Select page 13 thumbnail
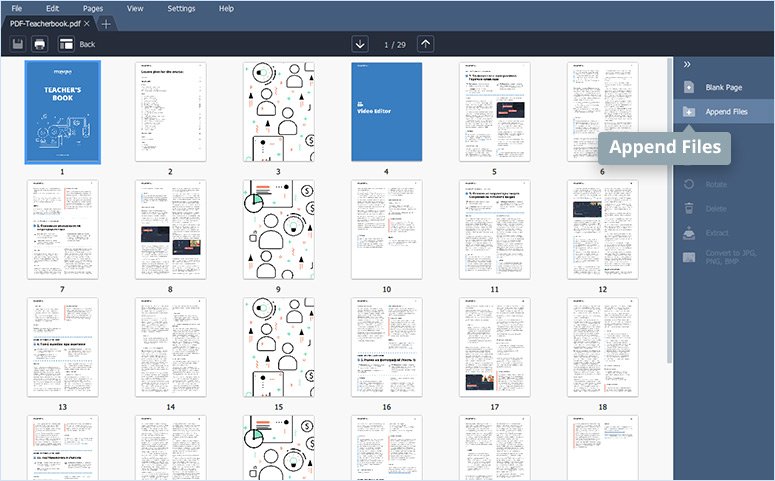 tap(63, 347)
